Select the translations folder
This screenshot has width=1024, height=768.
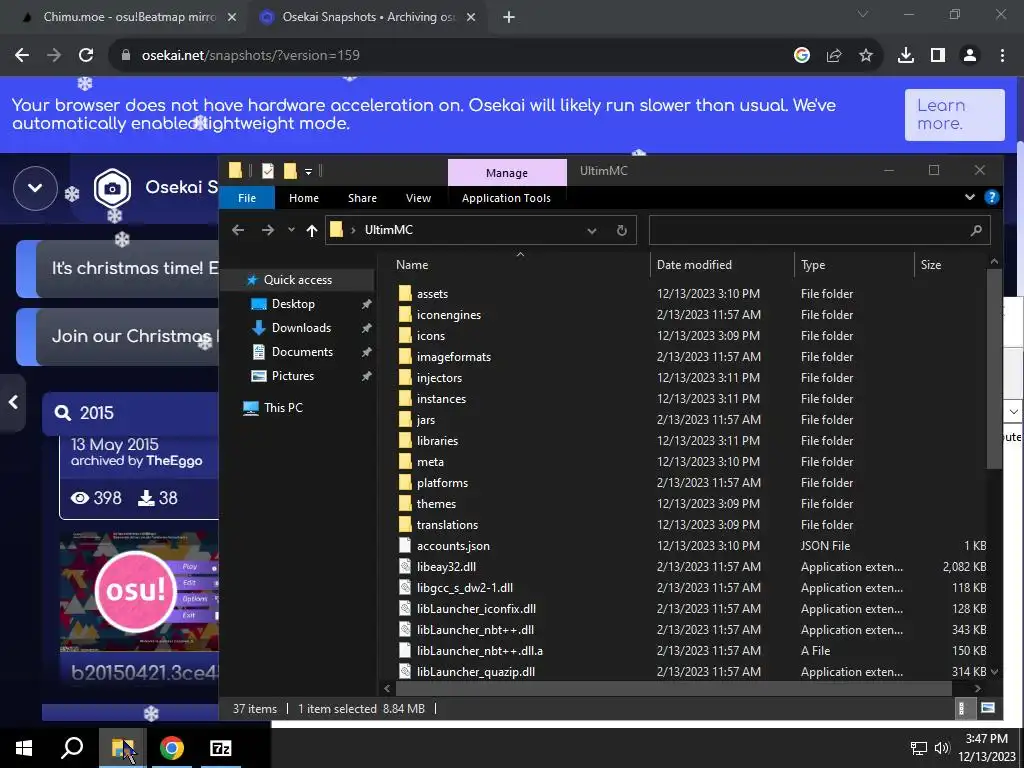(447, 524)
